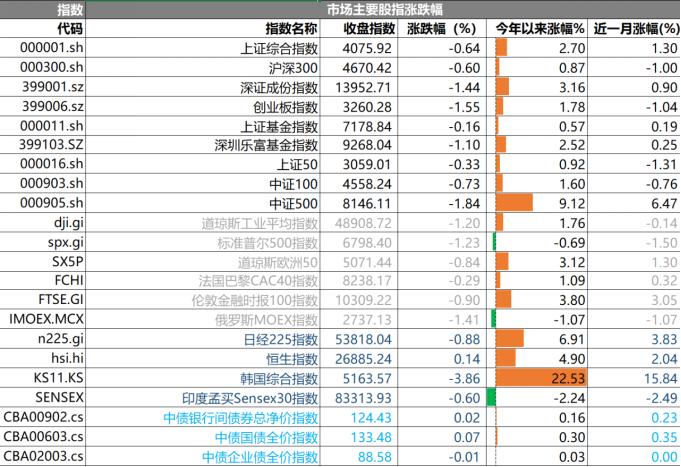The image size is (681, 467).
Task: Click the 中债企业债全价指数 blue text
Action: [260, 457]
